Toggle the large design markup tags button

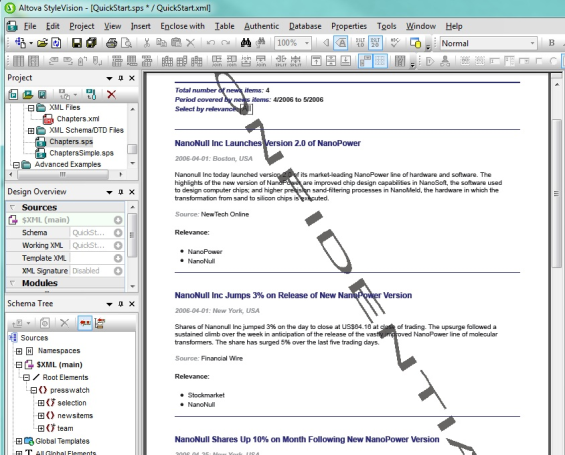tap(341, 43)
